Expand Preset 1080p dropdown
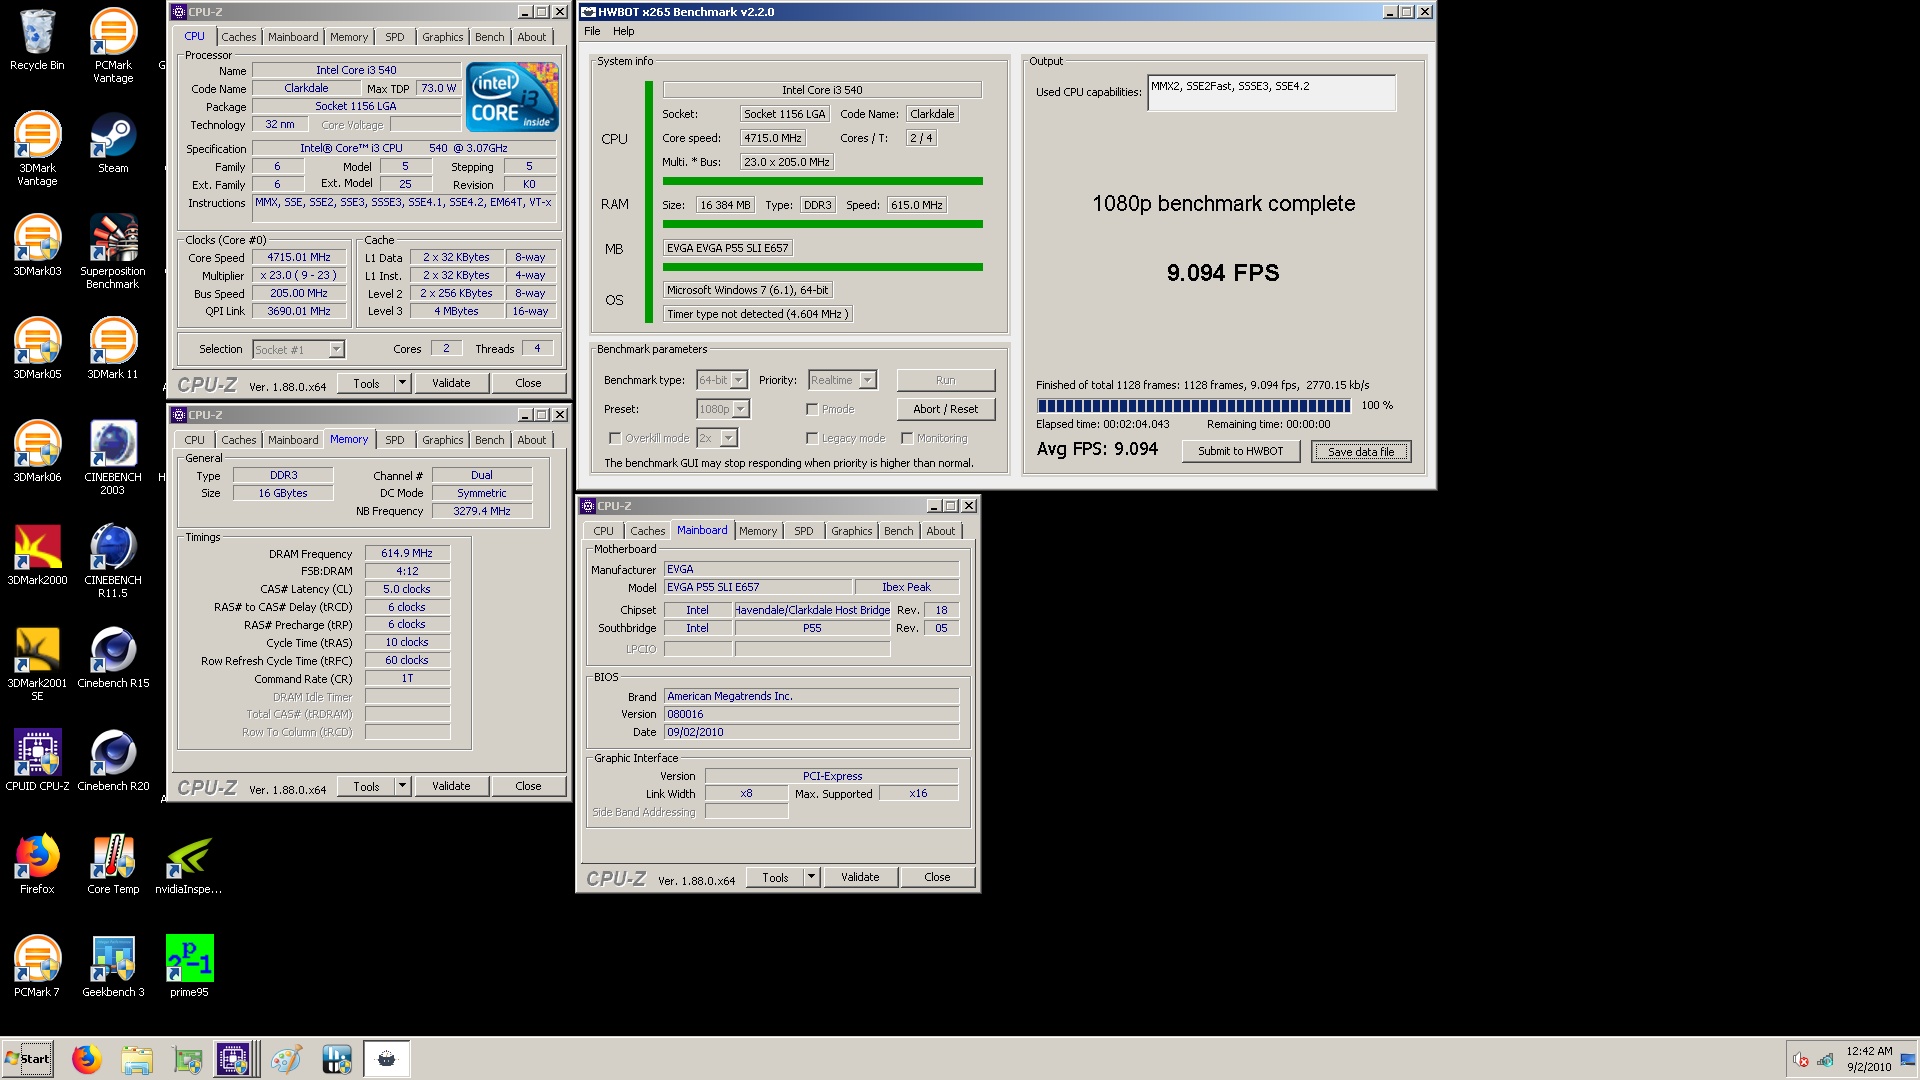This screenshot has height=1080, width=1920. [741, 409]
